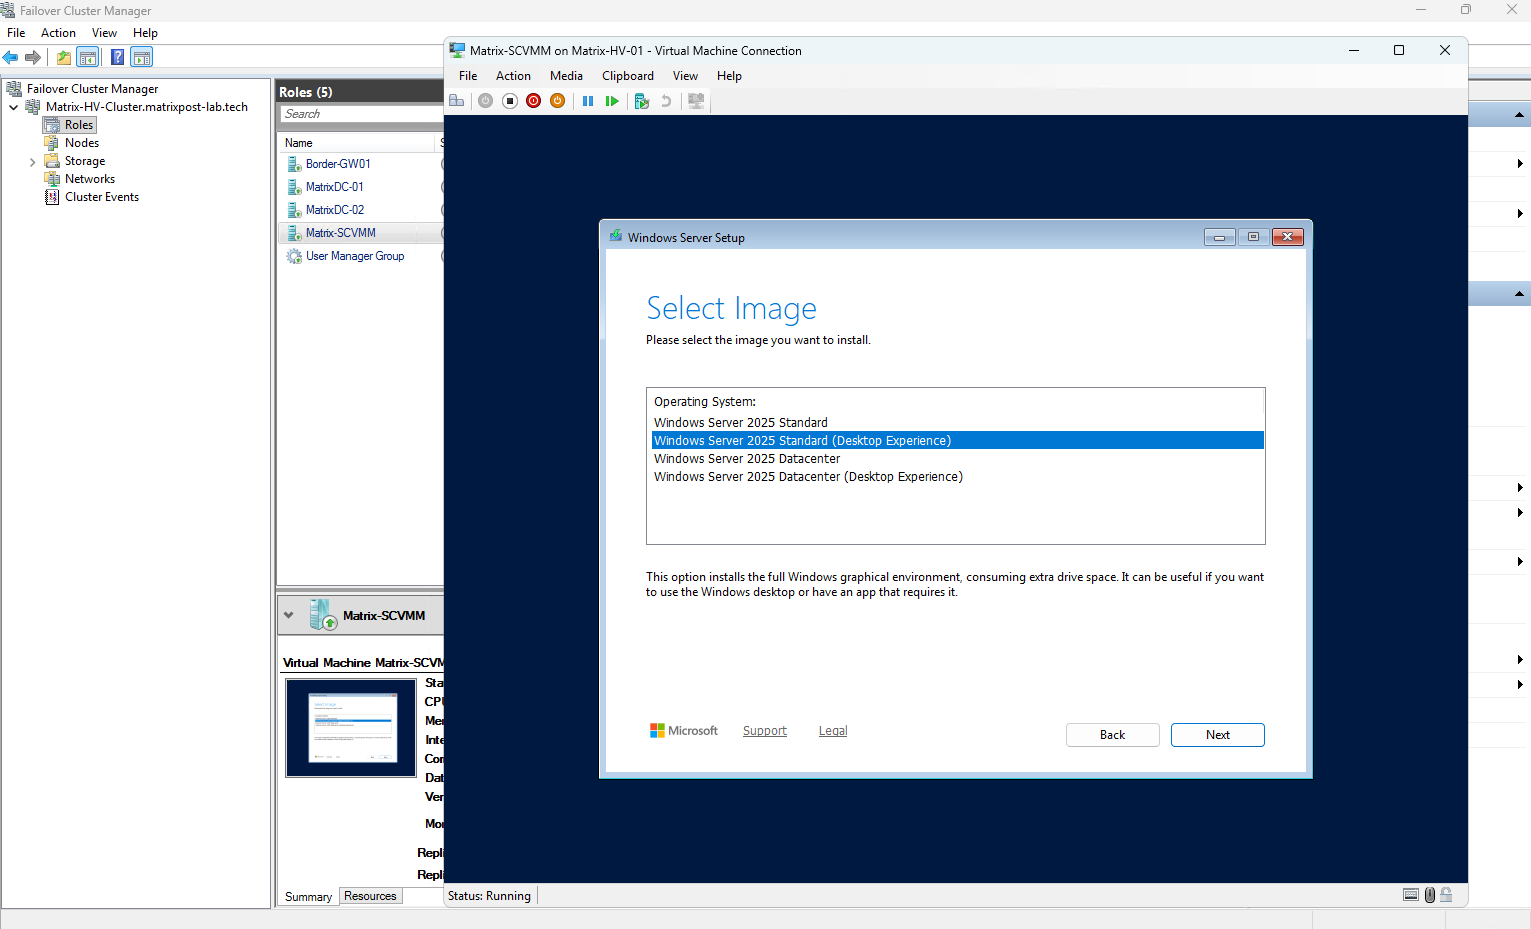Screen dimensions: 1531x929
Task: Click Back in Windows Server Setup
Action: point(1112,735)
